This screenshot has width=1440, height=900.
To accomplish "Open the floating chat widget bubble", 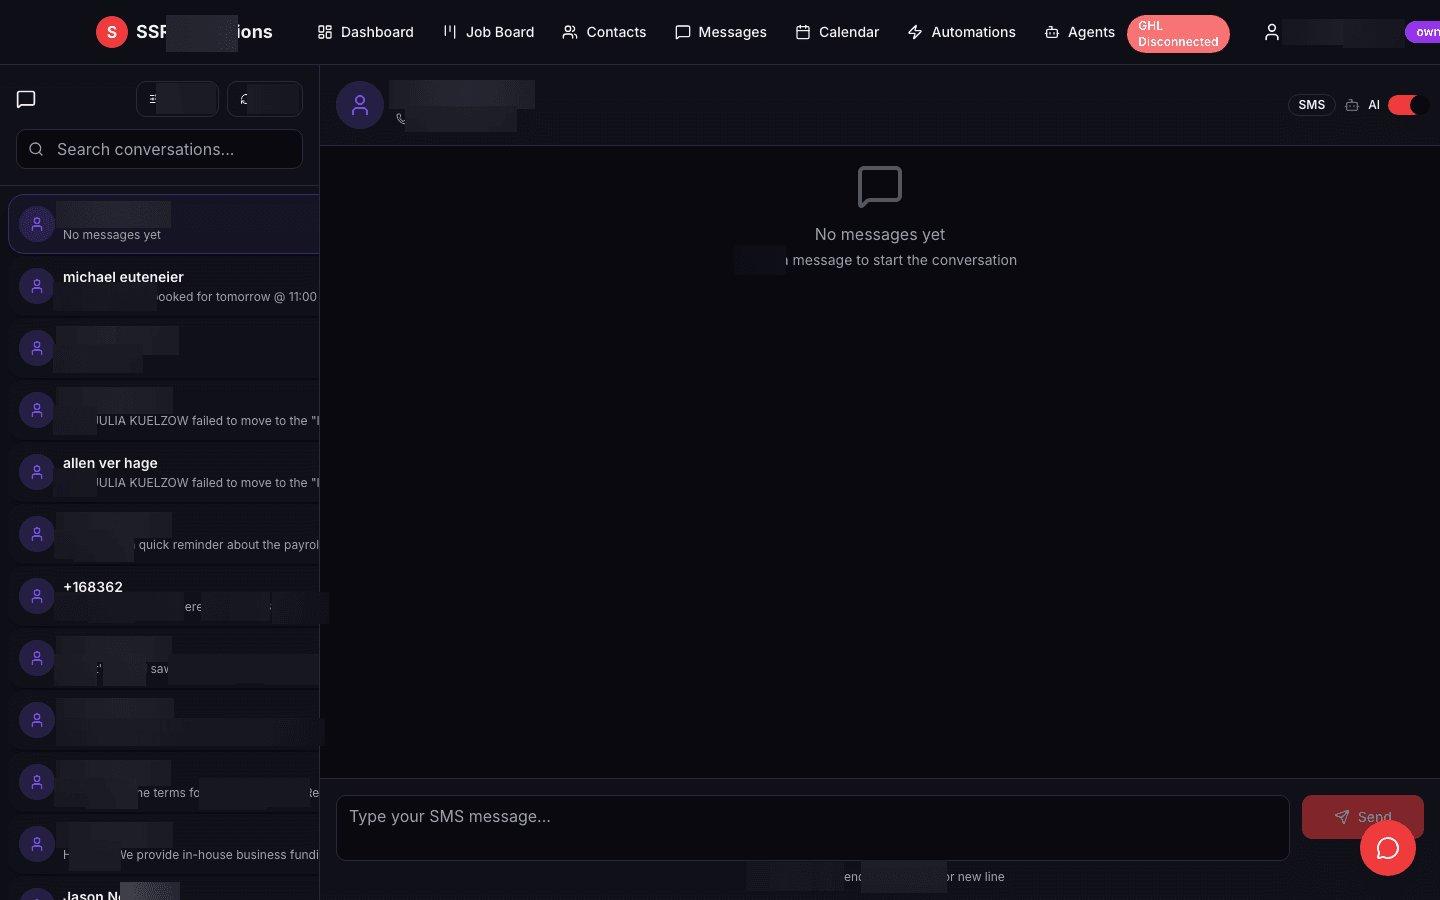I will 1388,848.
